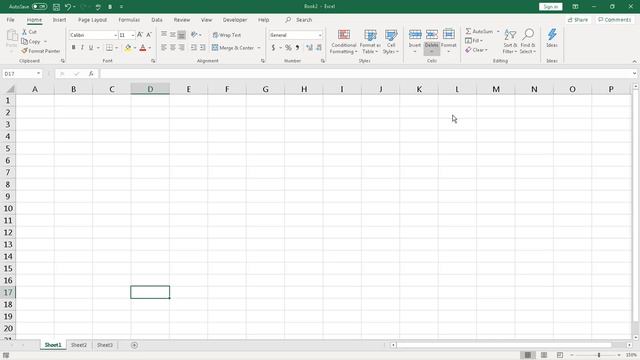
Task: Click the Sign in button
Action: (551, 7)
